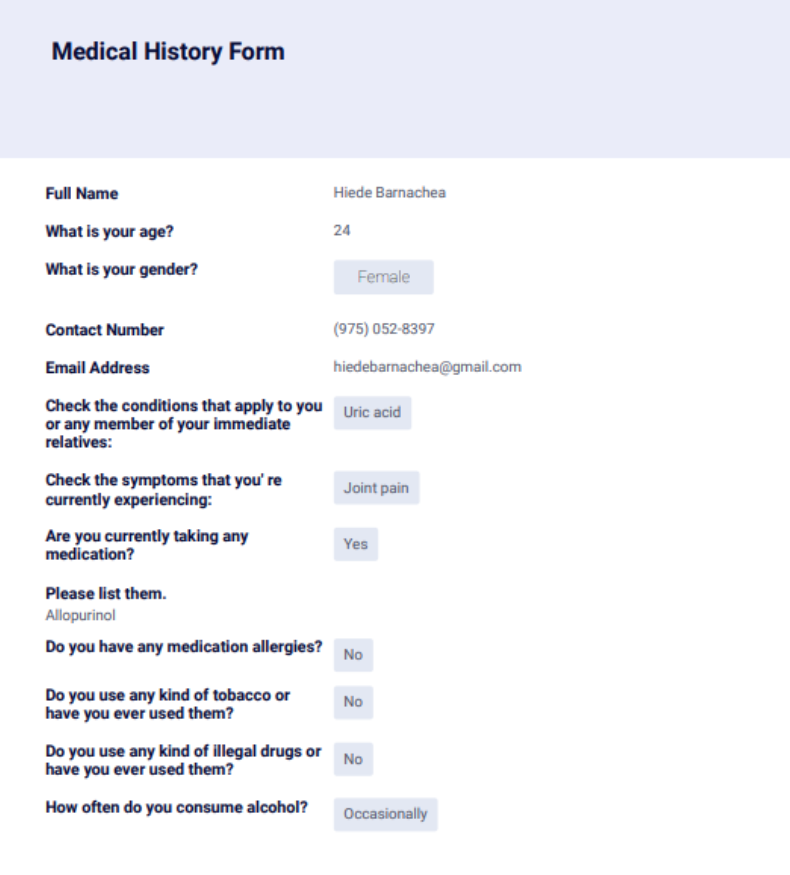The image size is (790, 875).
Task: Select No answer for illegal drugs
Action: tap(353, 759)
